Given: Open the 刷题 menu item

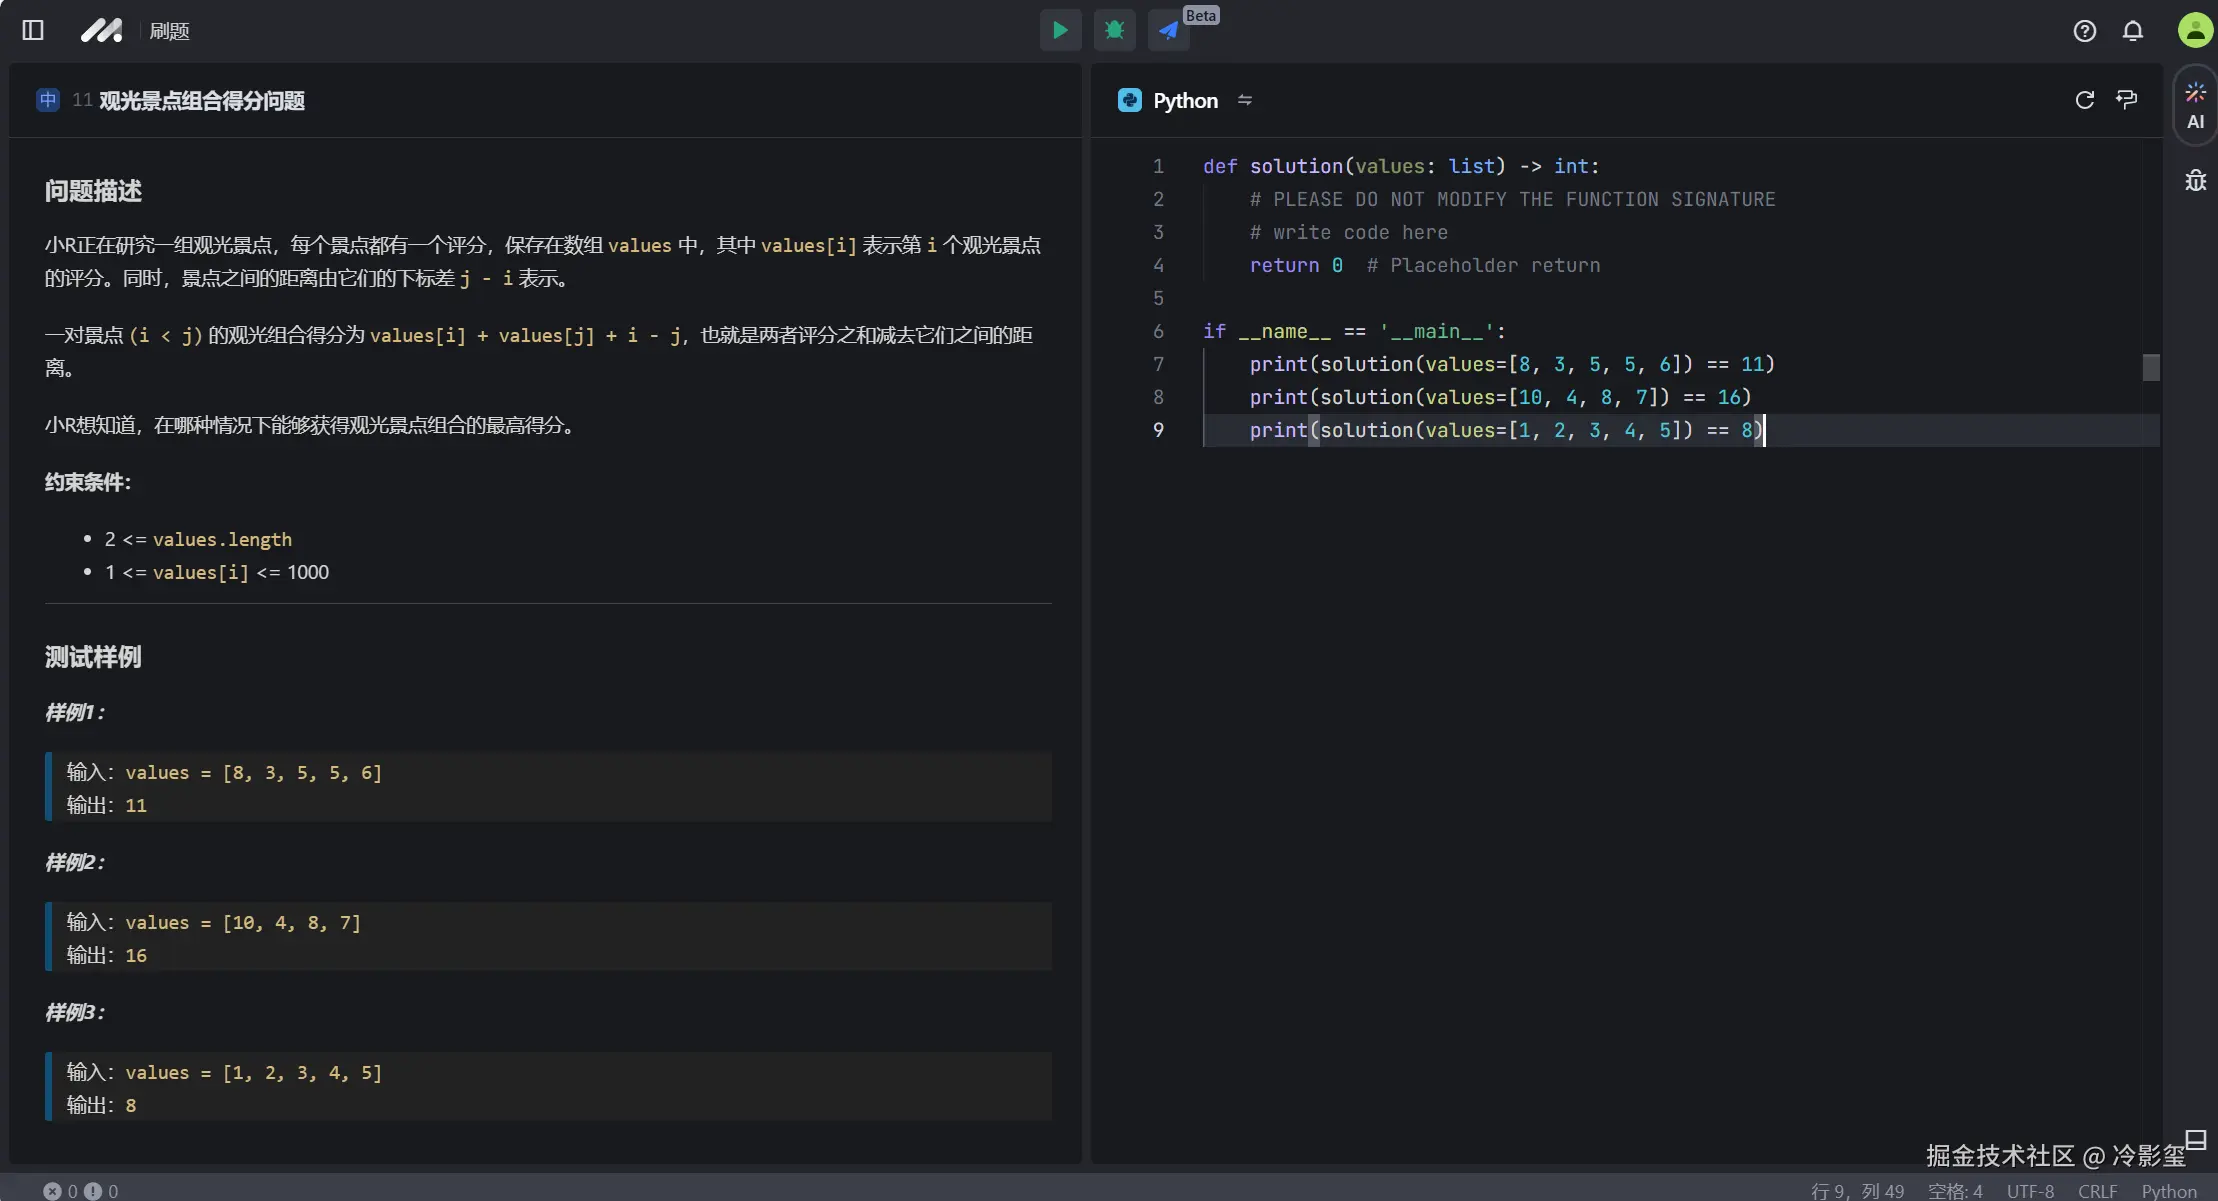Looking at the screenshot, I should [x=169, y=31].
